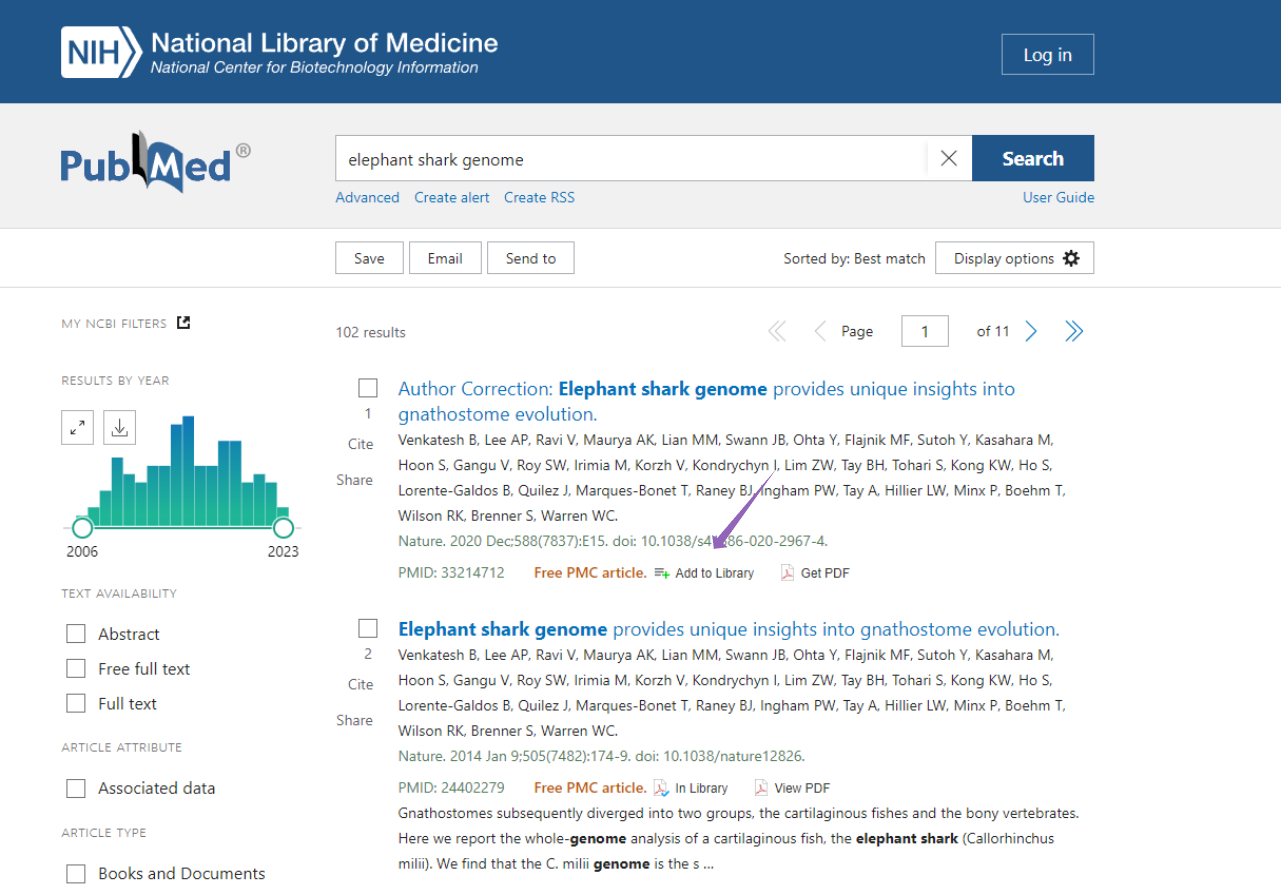Run the search with the Search button
Viewport: 1281px width, 895px height.
click(1033, 157)
